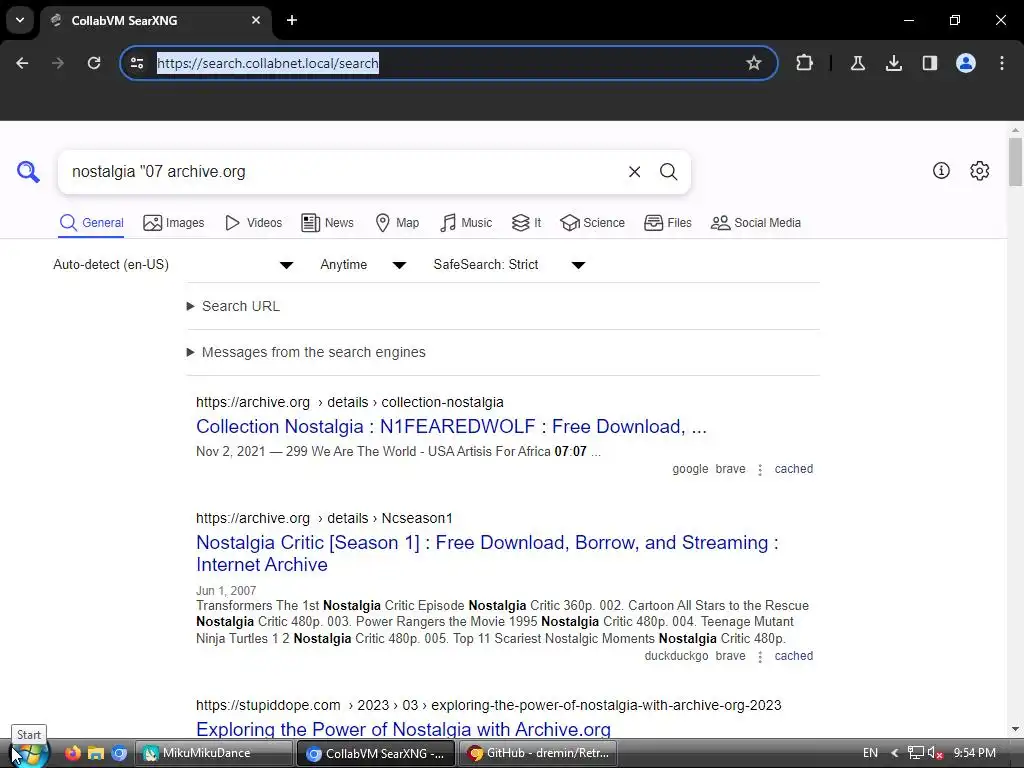
Task: Click the archive.org Ncseason1 URL
Action: click(325, 518)
